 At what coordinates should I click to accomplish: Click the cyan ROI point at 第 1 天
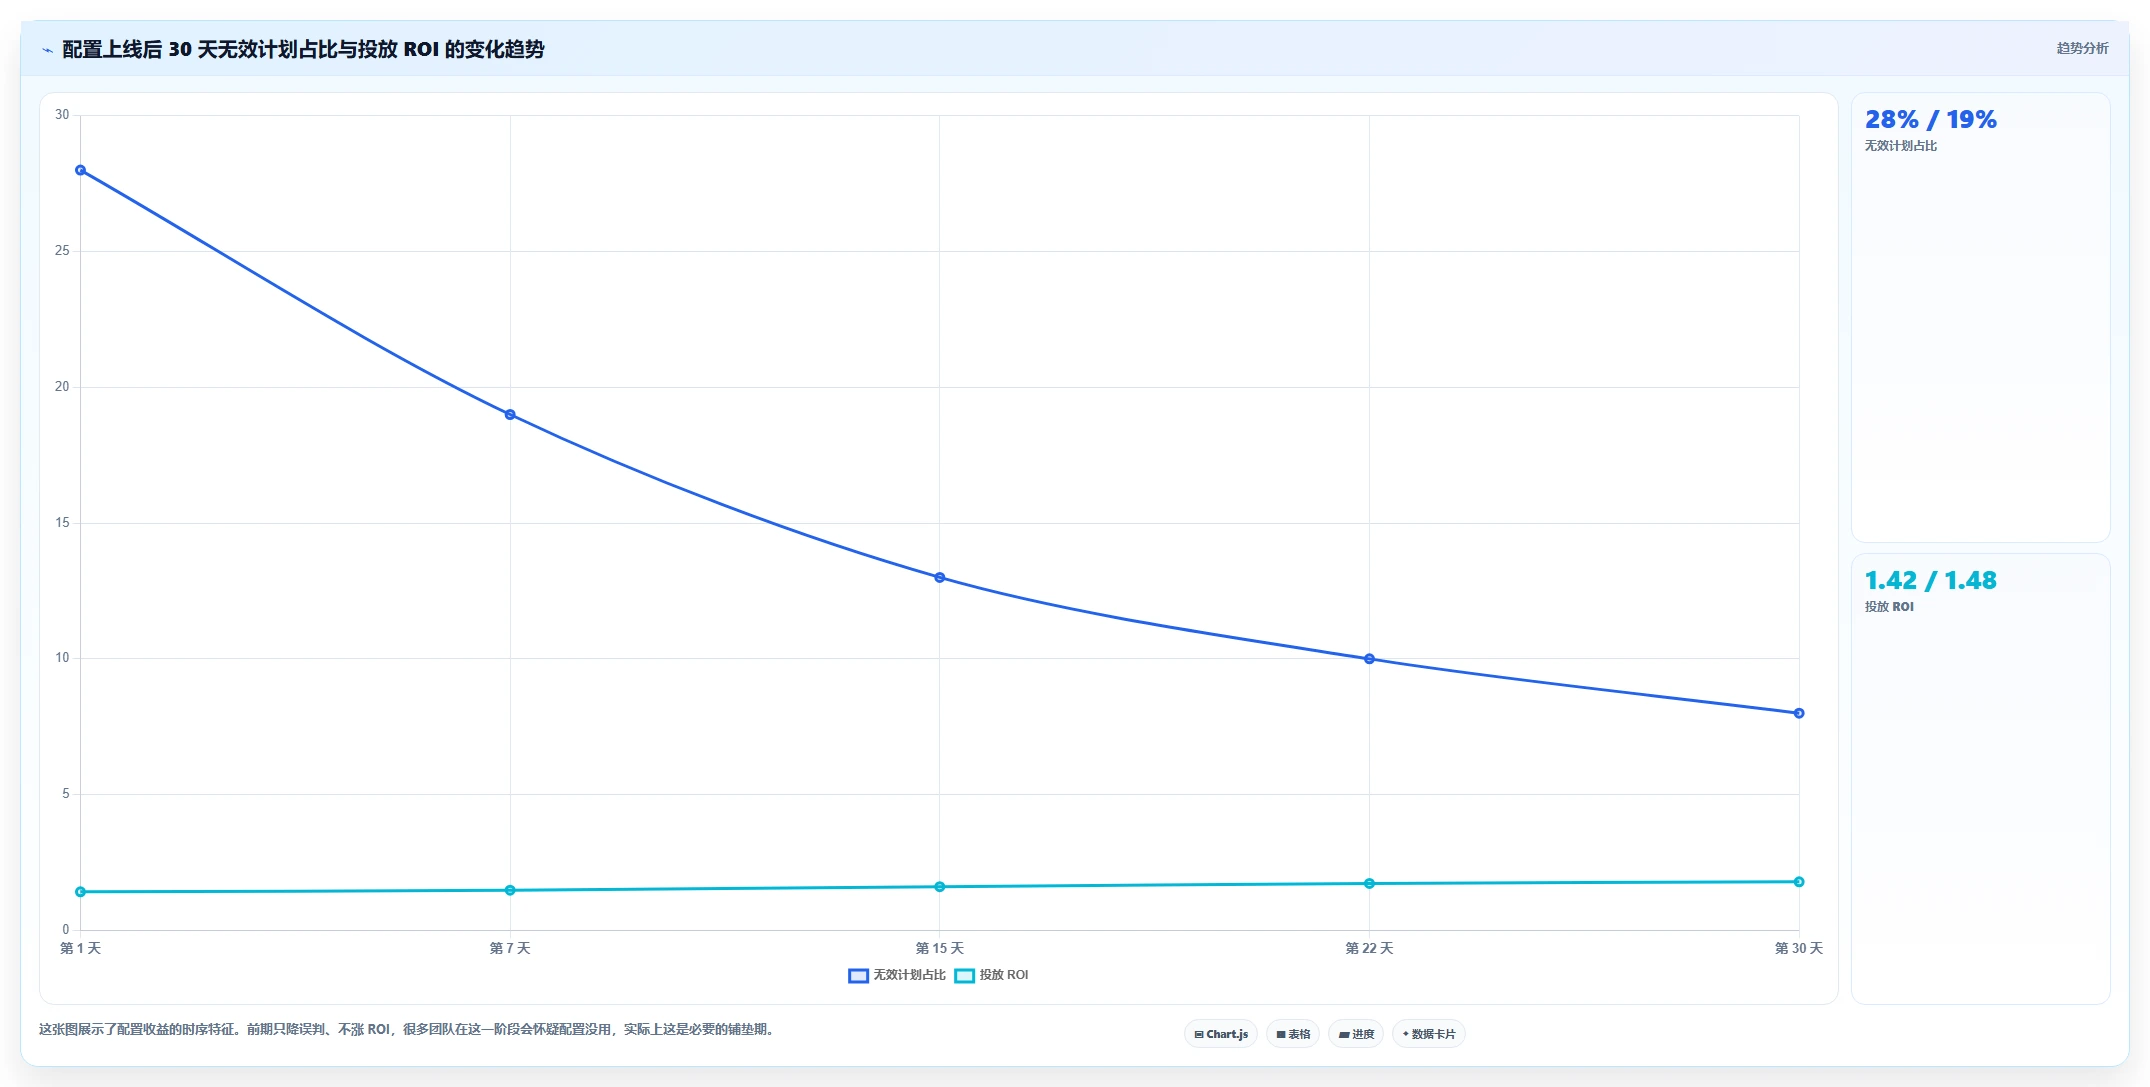(81, 892)
